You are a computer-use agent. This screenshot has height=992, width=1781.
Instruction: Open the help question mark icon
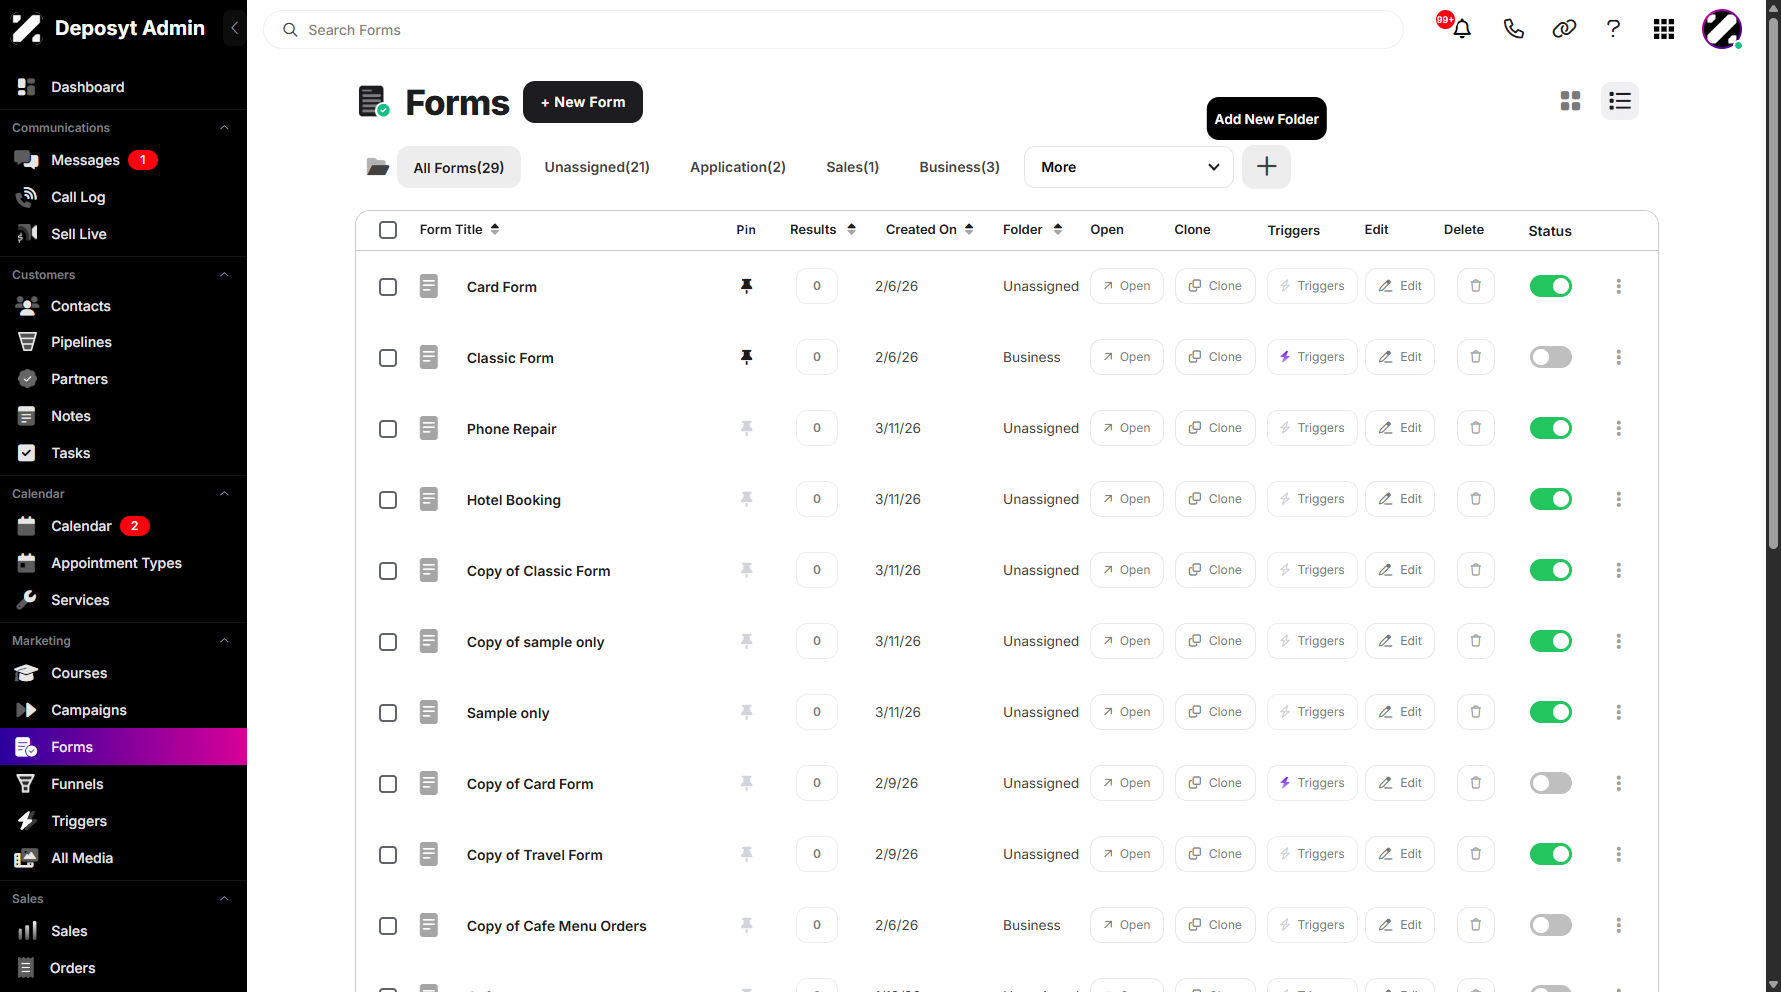coord(1613,29)
